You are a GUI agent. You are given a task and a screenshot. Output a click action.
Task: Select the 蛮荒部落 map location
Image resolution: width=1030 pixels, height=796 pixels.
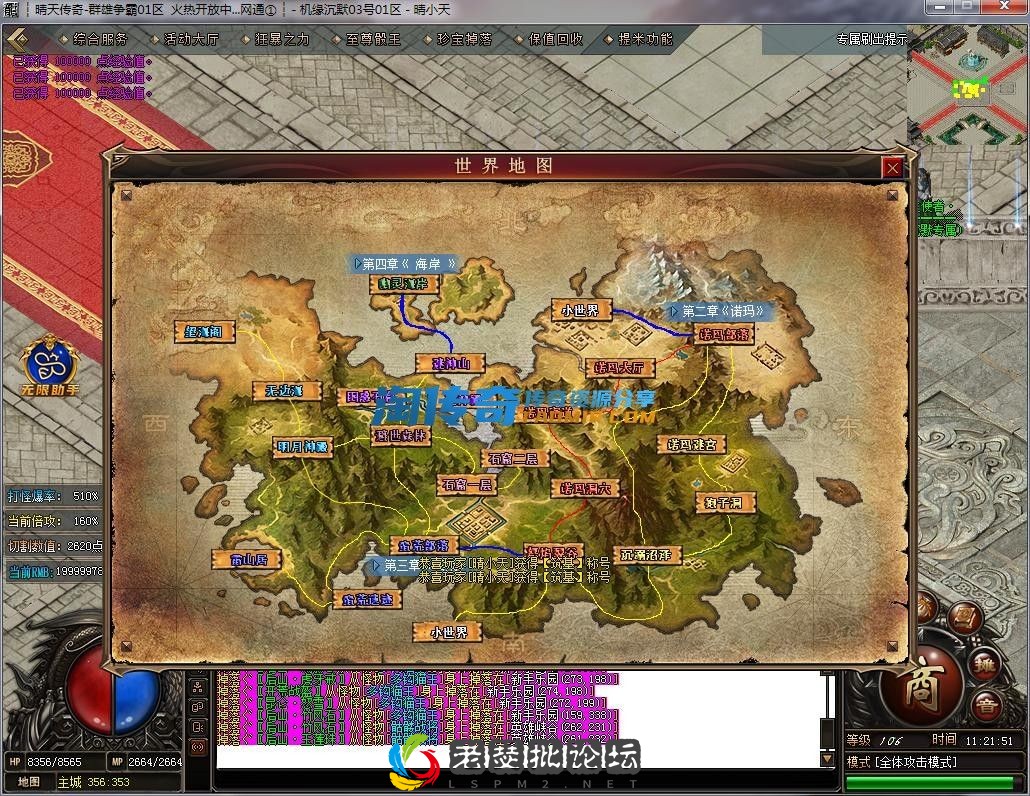click(x=424, y=545)
